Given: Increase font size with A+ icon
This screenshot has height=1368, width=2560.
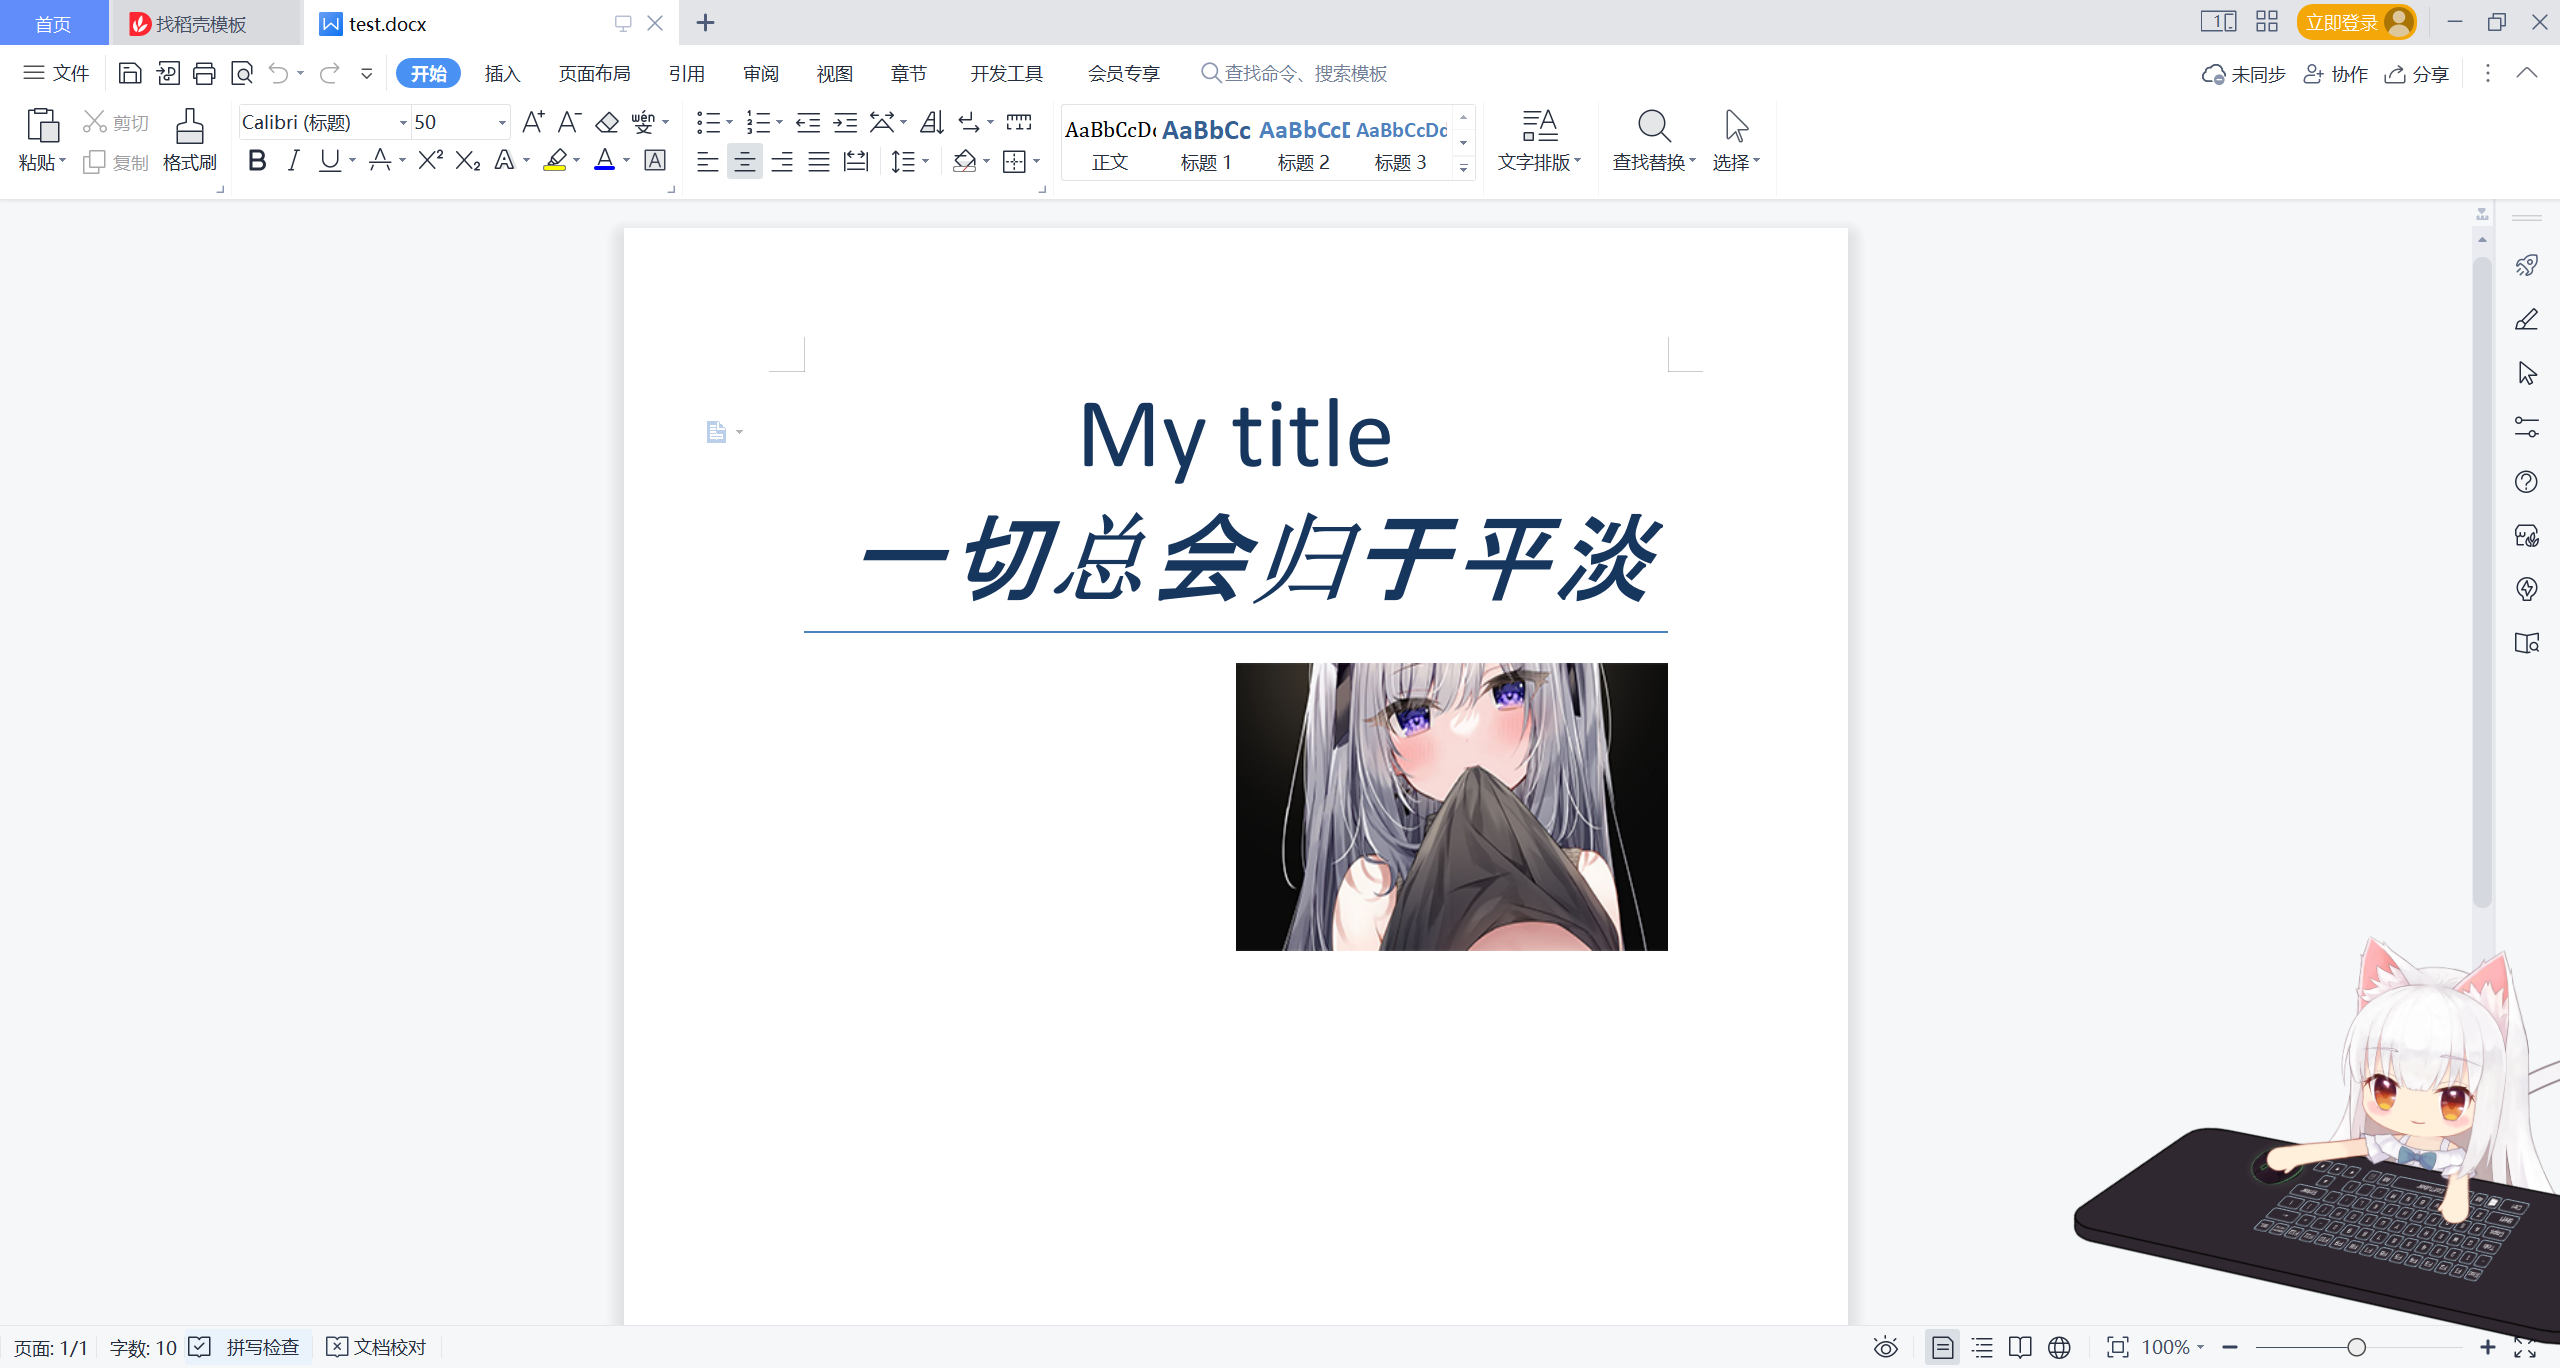Looking at the screenshot, I should 533,122.
